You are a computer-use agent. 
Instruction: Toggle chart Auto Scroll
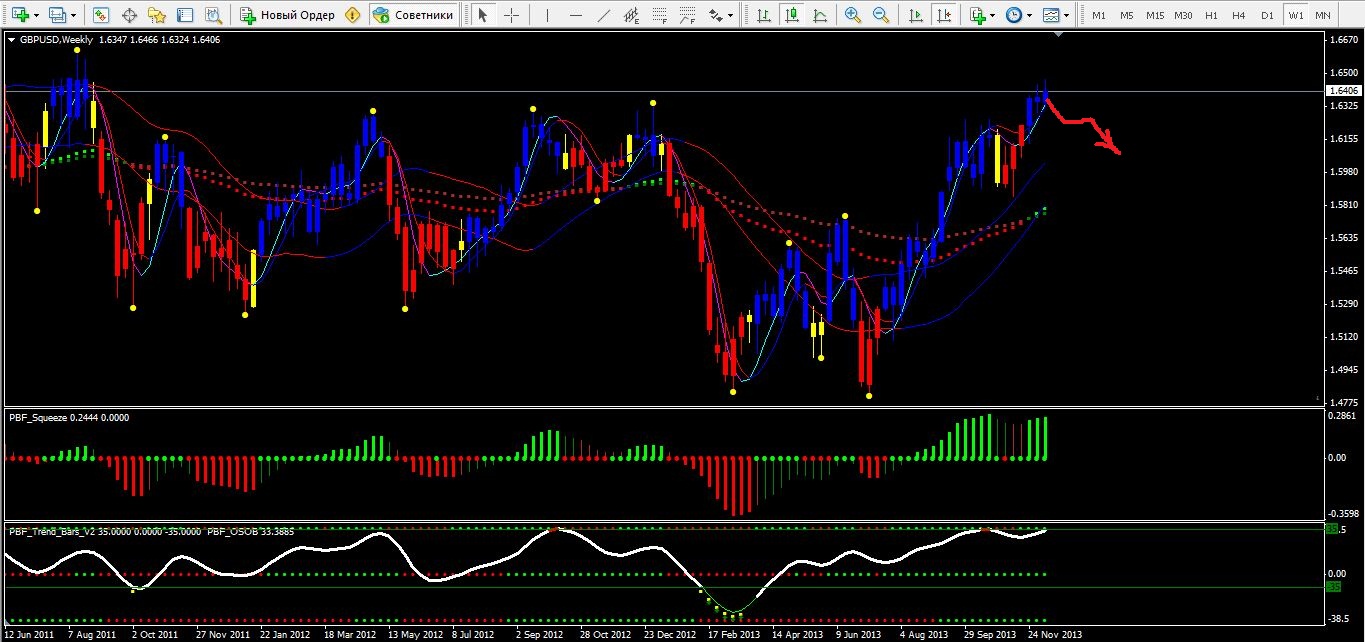click(915, 15)
